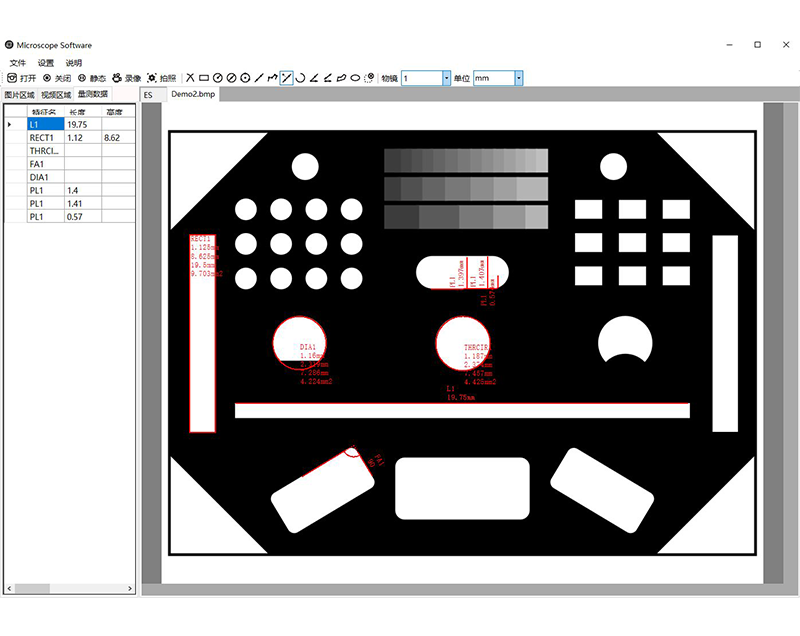Start recording with the 录像 button
Screen dimensions: 800x636
coord(126,77)
